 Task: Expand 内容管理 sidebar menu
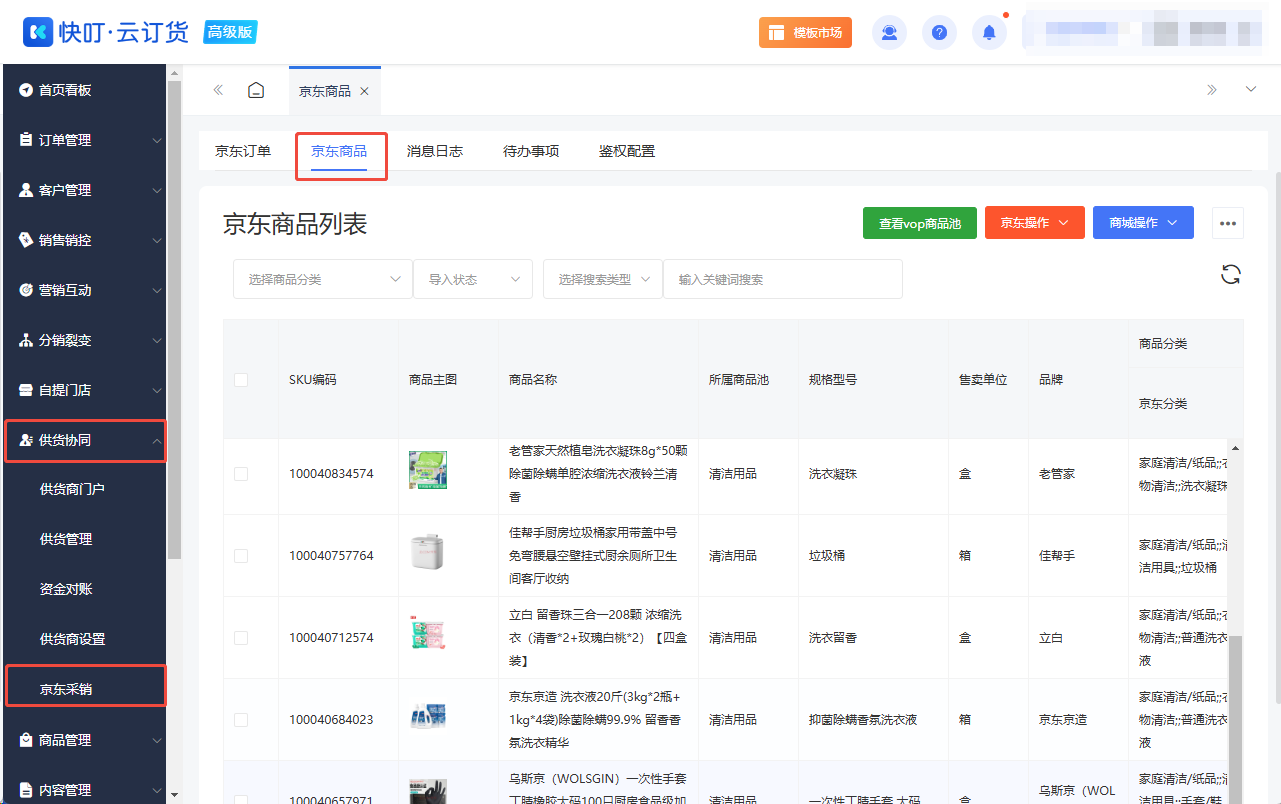click(83, 790)
